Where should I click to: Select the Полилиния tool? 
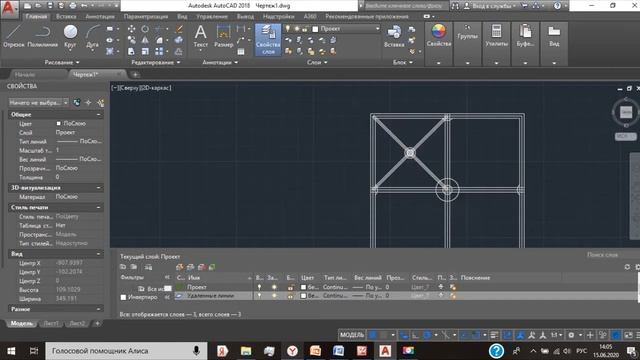42,36
